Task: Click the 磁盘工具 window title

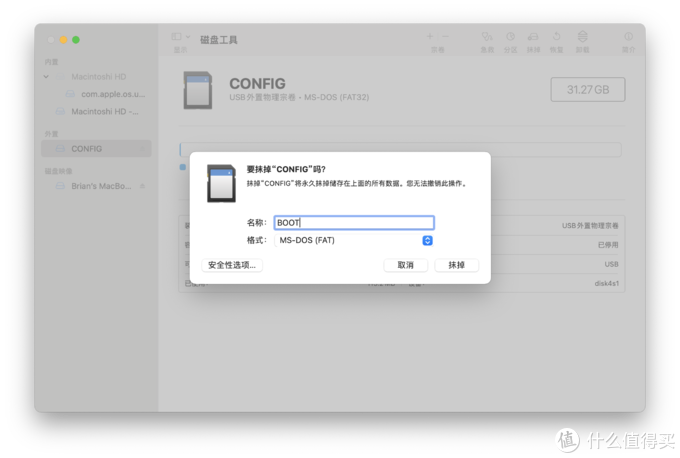Action: tap(219, 40)
